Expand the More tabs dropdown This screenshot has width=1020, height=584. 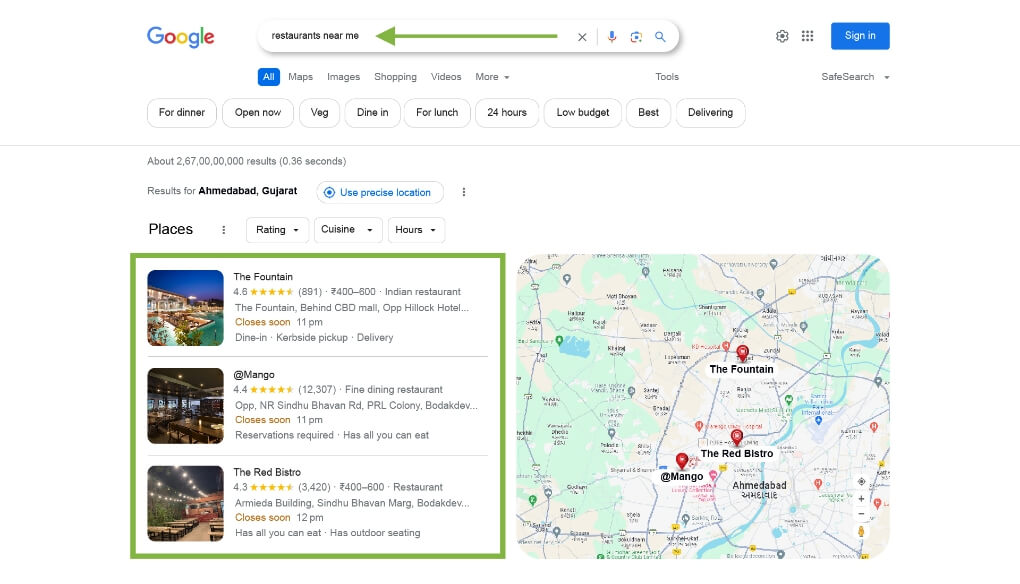[492, 77]
